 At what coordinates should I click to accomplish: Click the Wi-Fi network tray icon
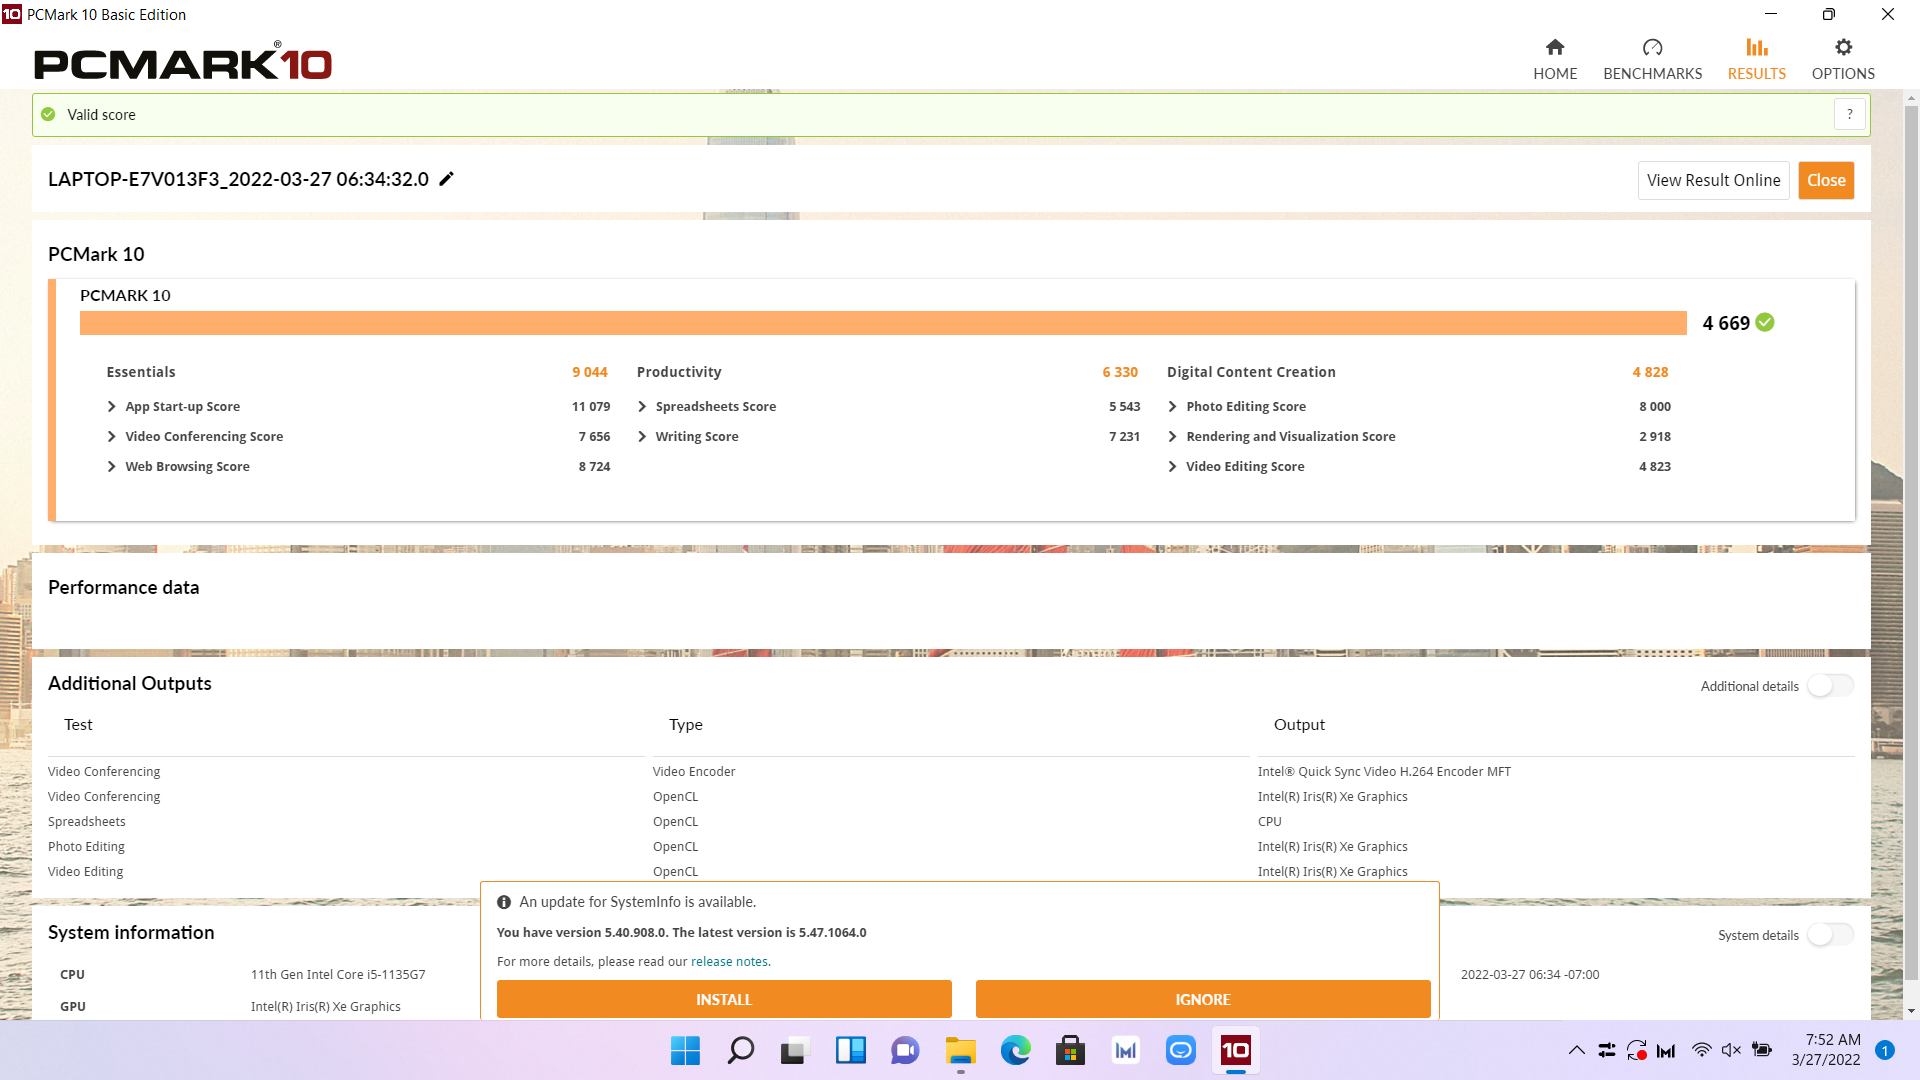click(1701, 1050)
